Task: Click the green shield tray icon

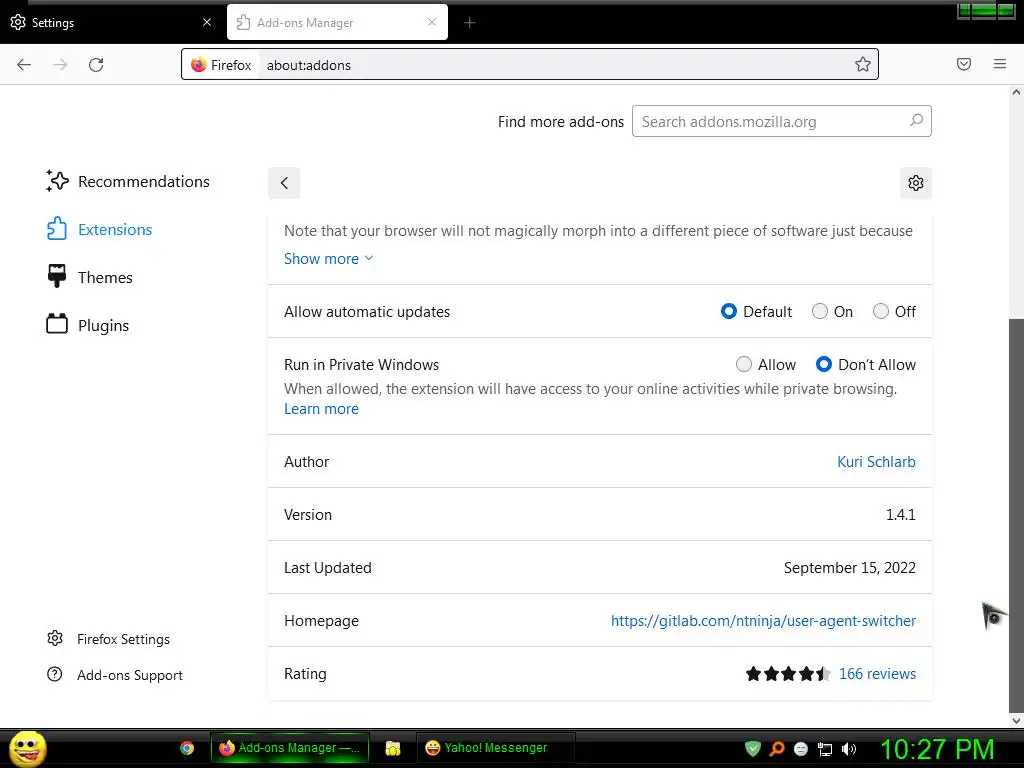Action: 753,748
